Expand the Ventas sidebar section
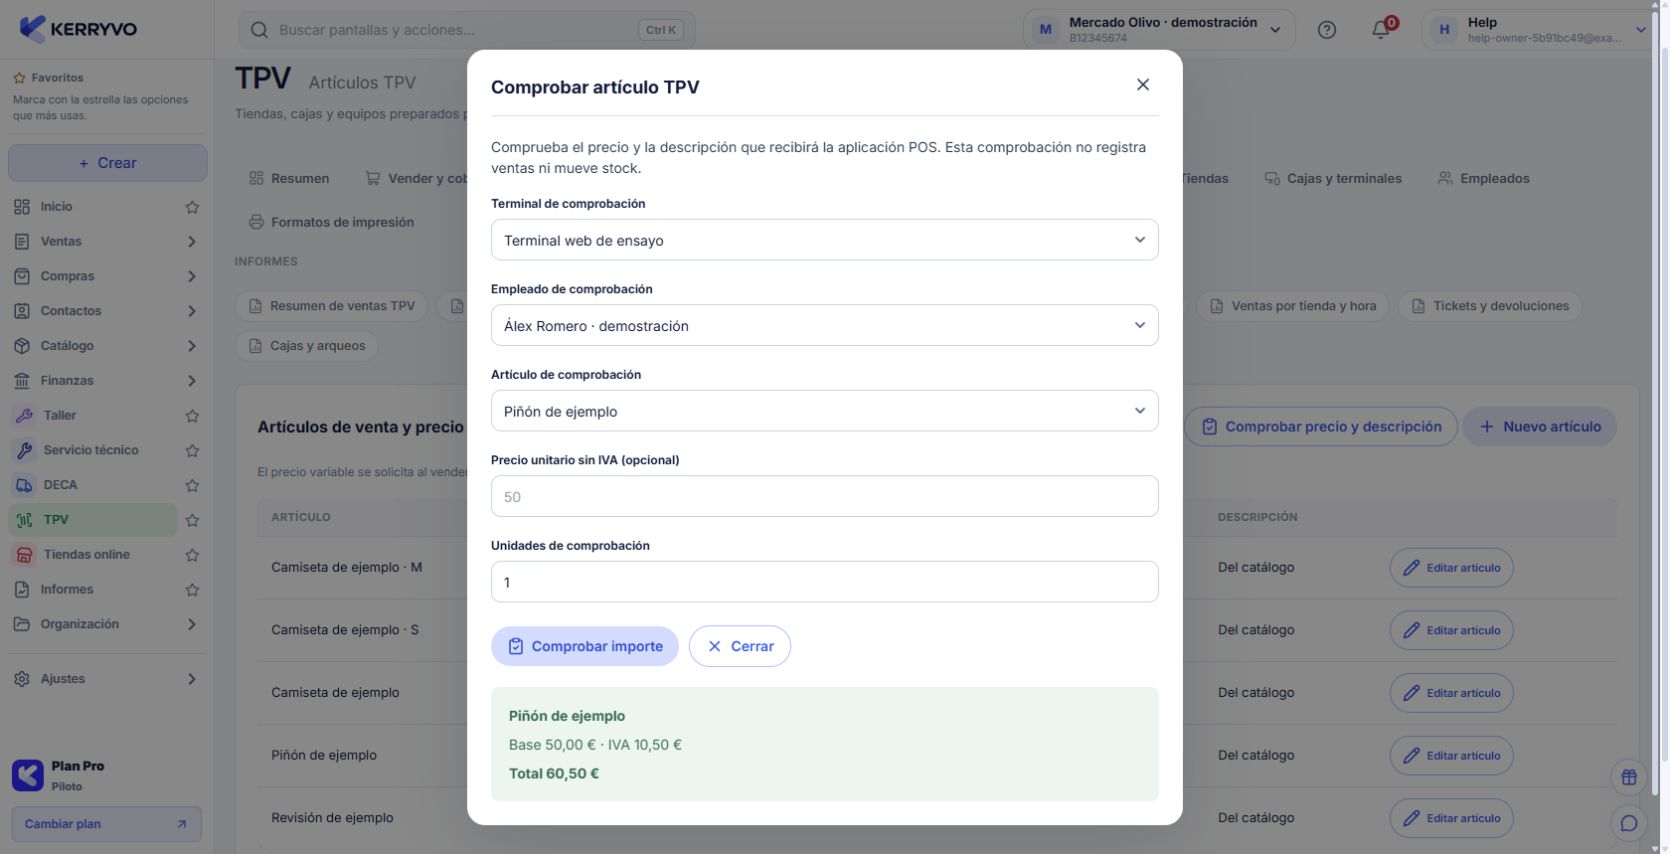The height and width of the screenshot is (854, 1670). (192, 242)
